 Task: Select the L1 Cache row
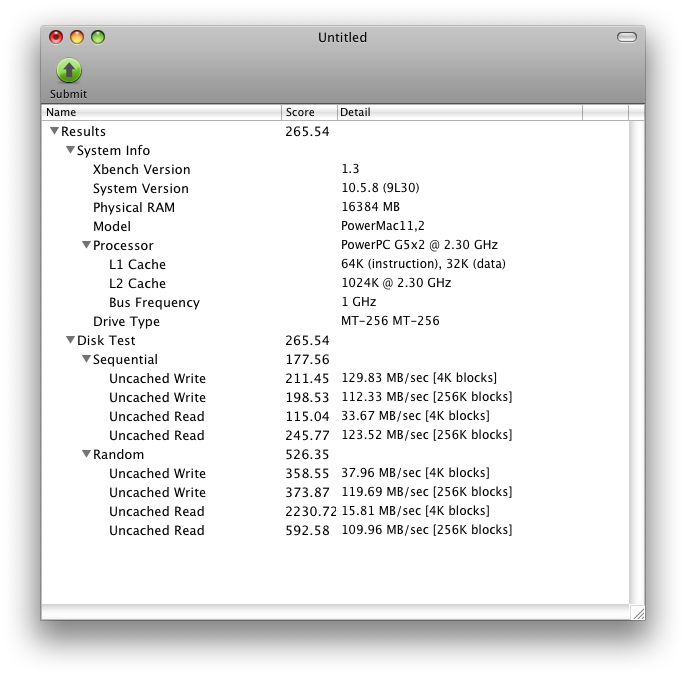336,264
